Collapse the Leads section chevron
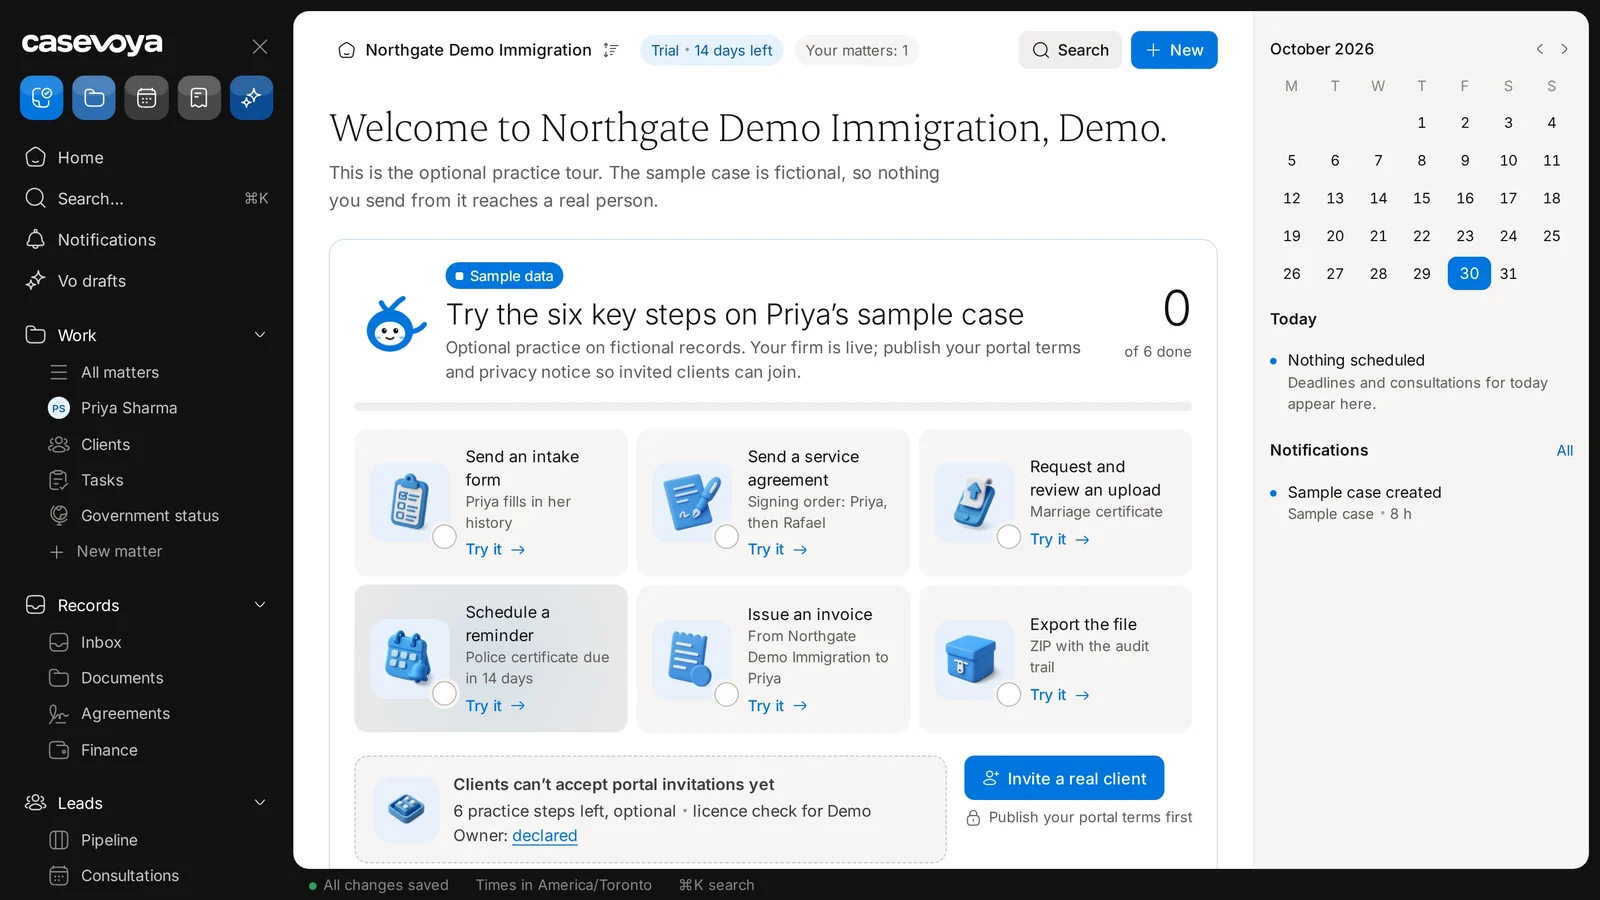Viewport: 1600px width, 900px height. (260, 803)
